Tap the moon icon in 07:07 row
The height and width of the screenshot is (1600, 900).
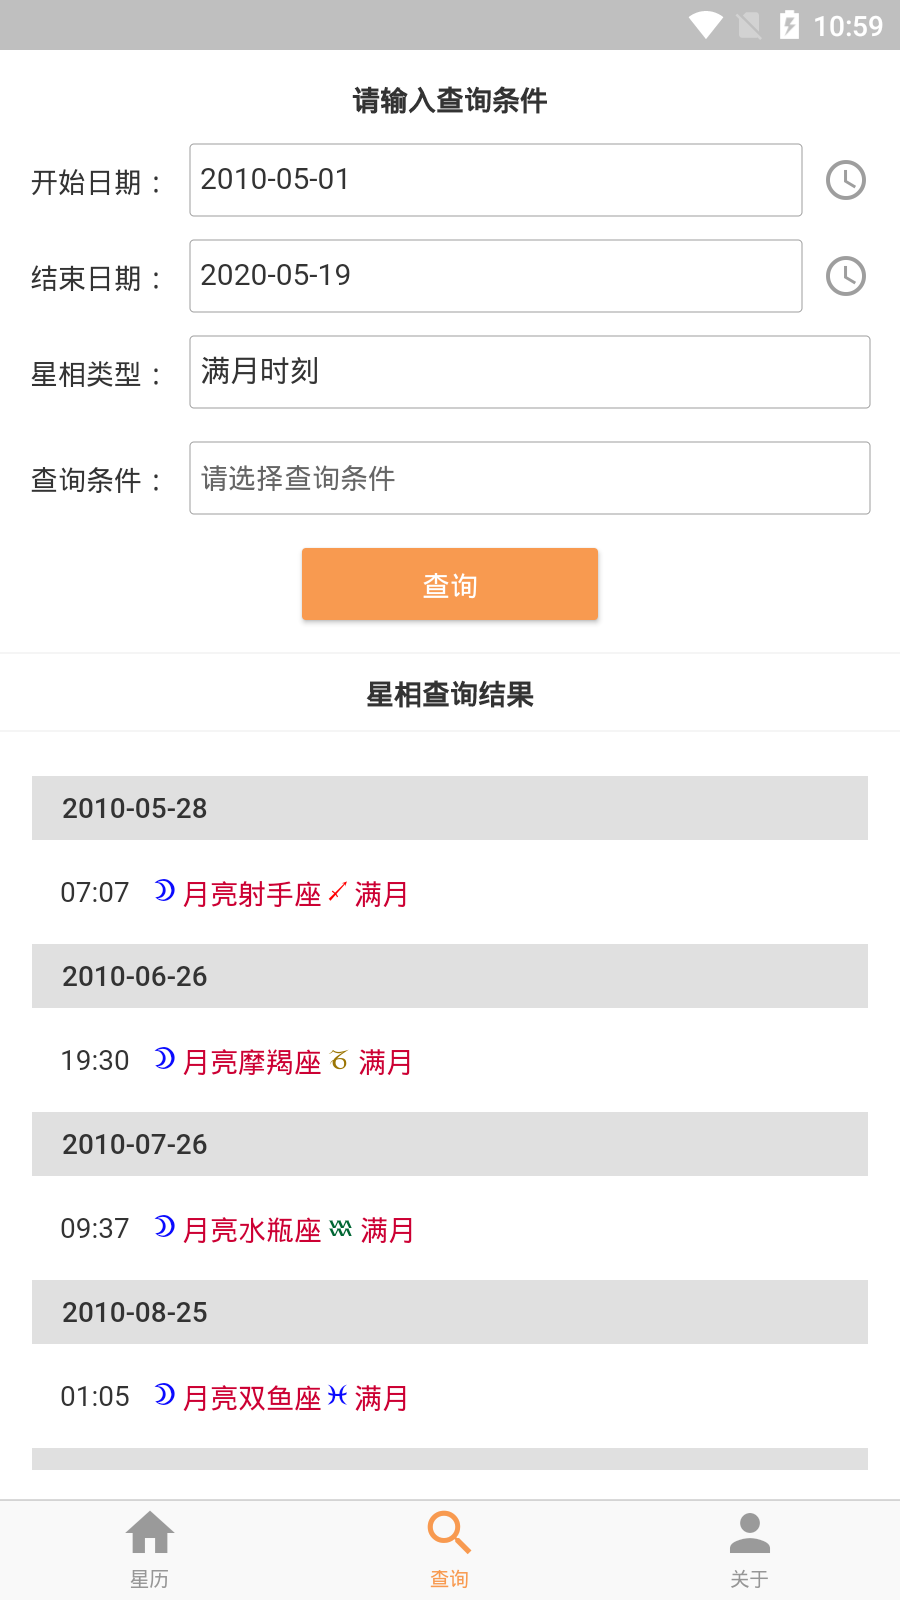click(x=165, y=890)
